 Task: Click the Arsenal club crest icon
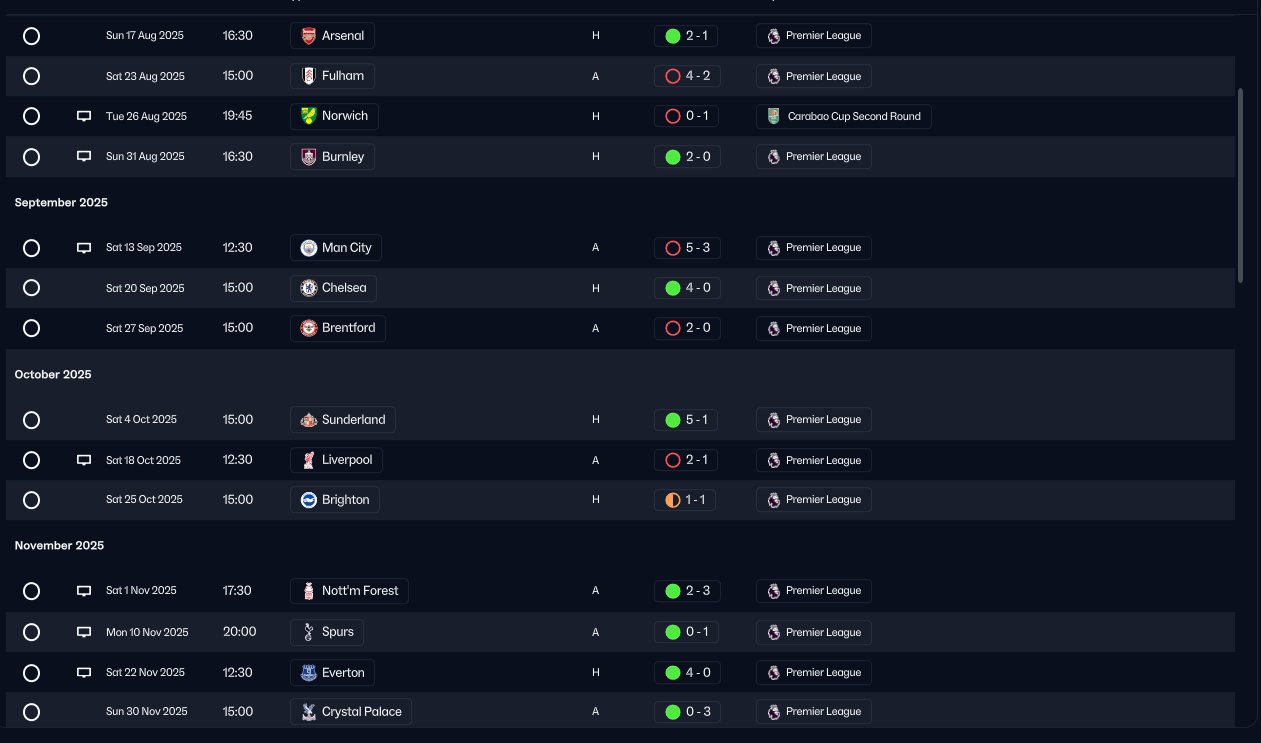coord(308,36)
